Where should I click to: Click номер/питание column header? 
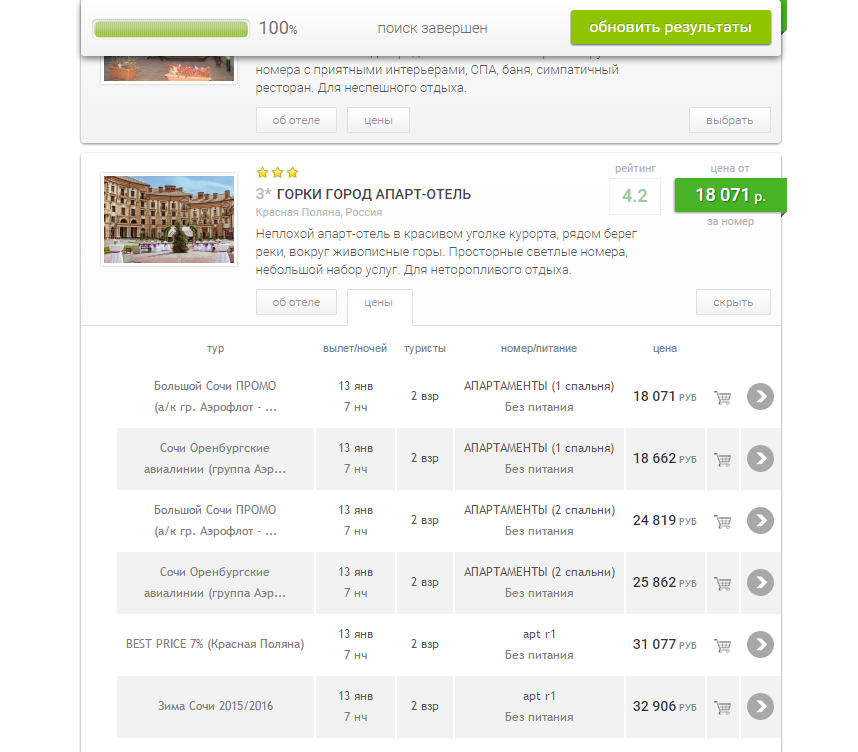538,348
